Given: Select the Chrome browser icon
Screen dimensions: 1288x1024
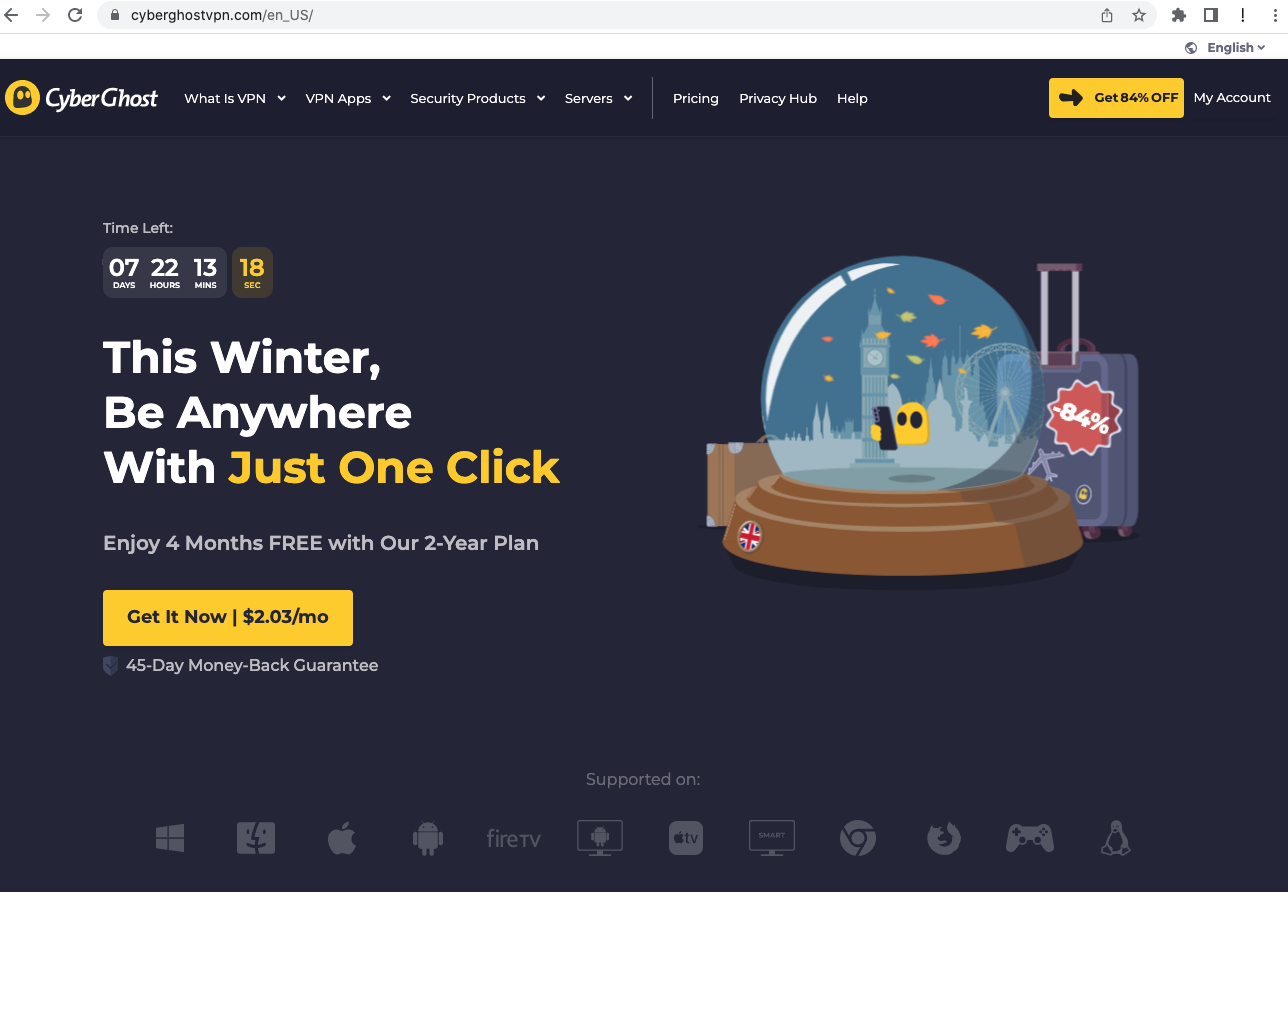Looking at the screenshot, I should click(x=858, y=838).
